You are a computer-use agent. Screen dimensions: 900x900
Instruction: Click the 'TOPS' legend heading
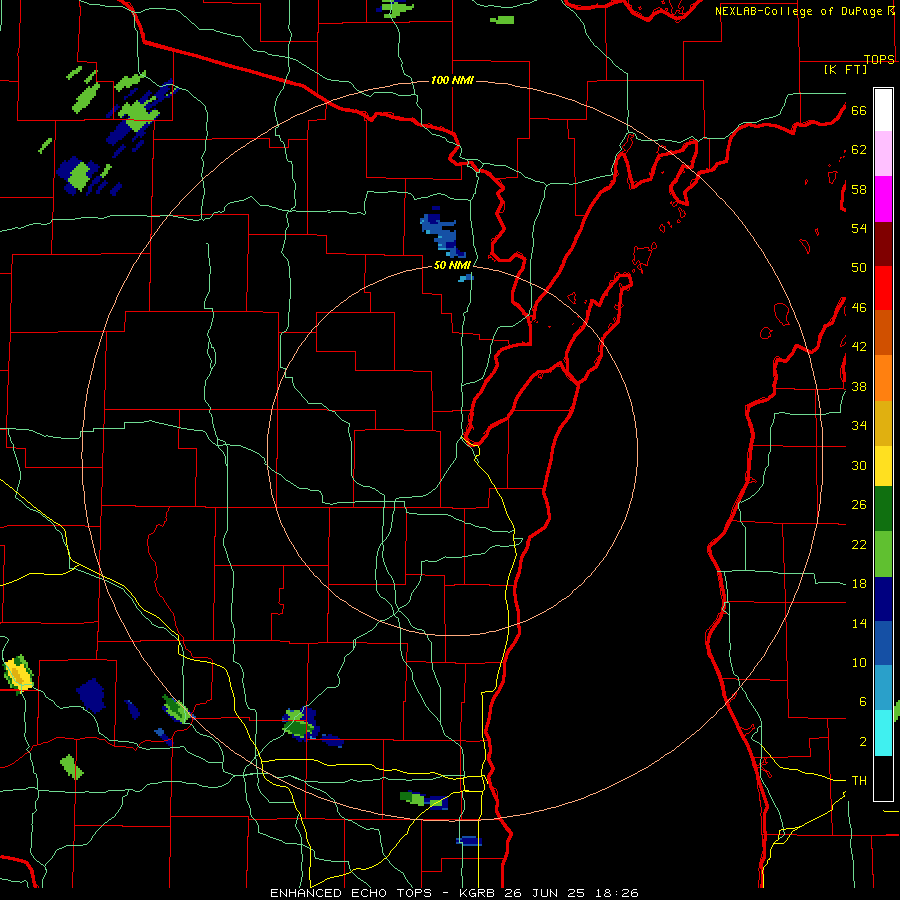tap(879, 59)
